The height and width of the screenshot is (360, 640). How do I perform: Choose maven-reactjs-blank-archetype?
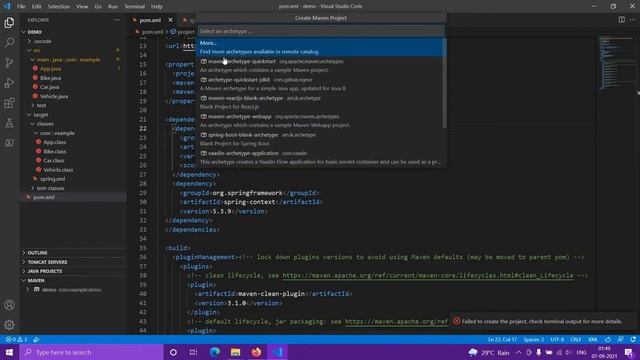click(x=320, y=102)
